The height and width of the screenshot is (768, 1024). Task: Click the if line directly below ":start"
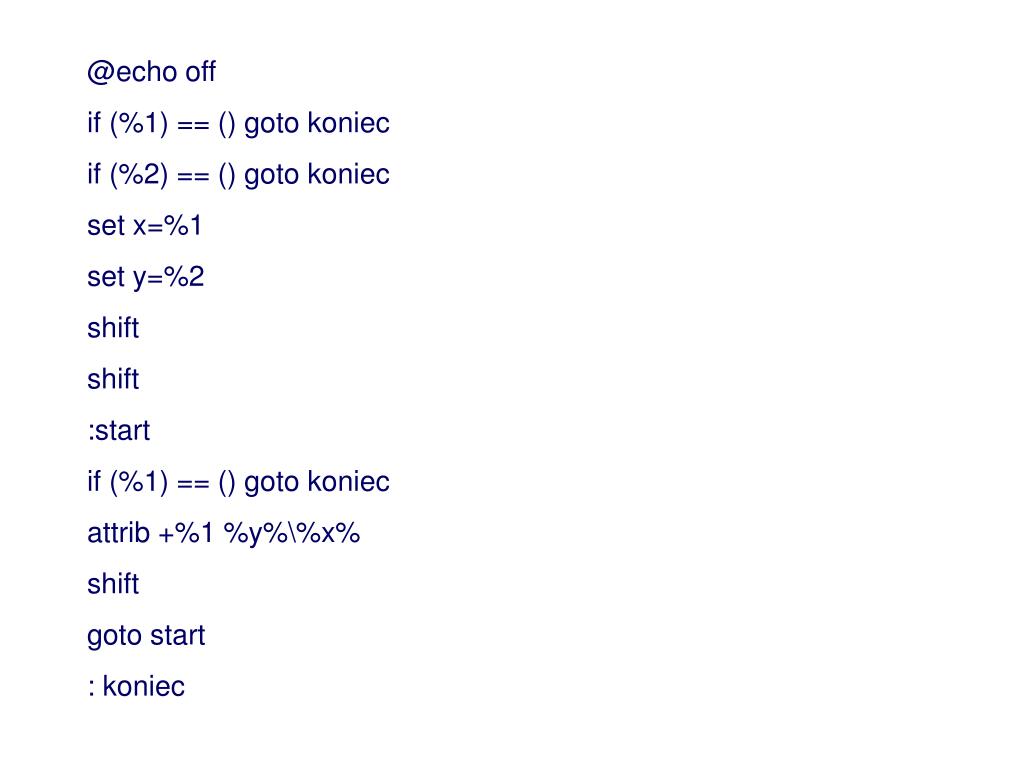(238, 482)
